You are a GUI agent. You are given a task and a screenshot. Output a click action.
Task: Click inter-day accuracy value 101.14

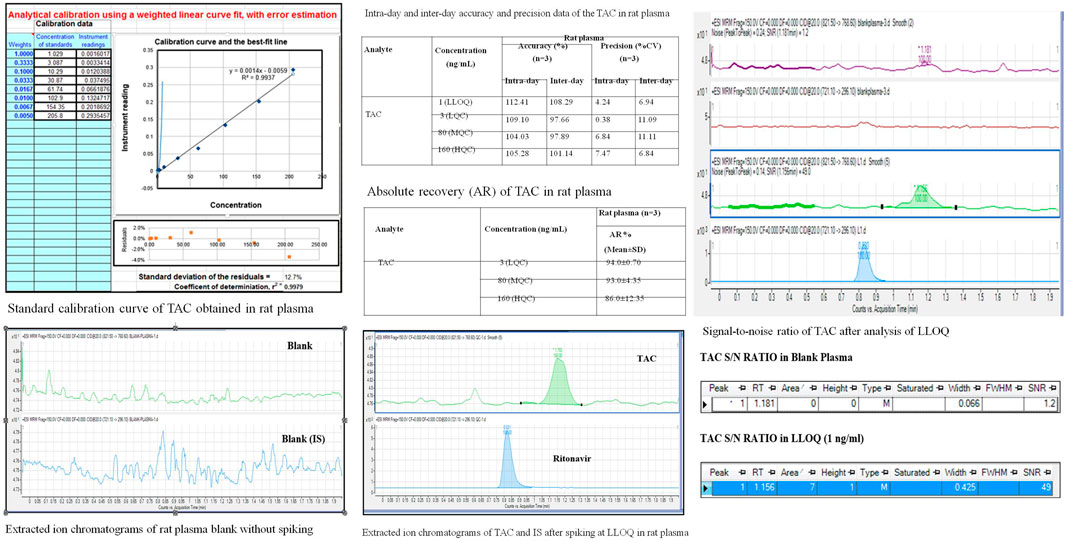(559, 152)
